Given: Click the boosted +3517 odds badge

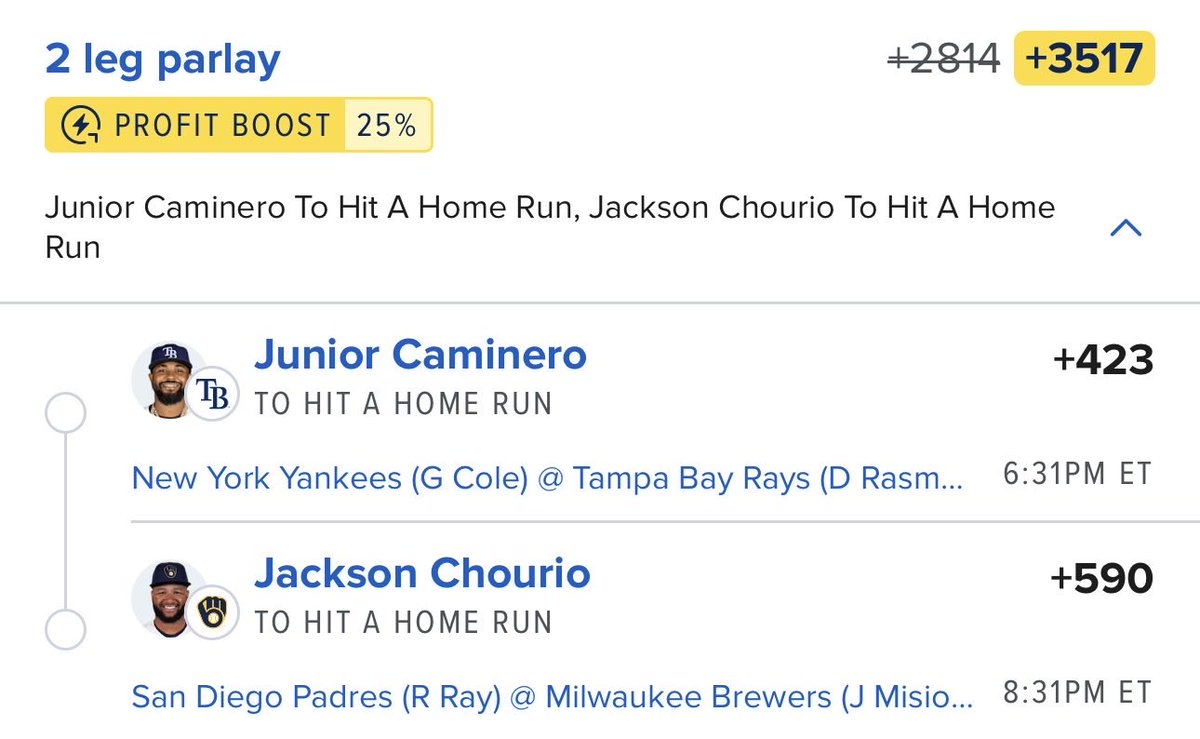Looking at the screenshot, I should tap(1084, 58).
